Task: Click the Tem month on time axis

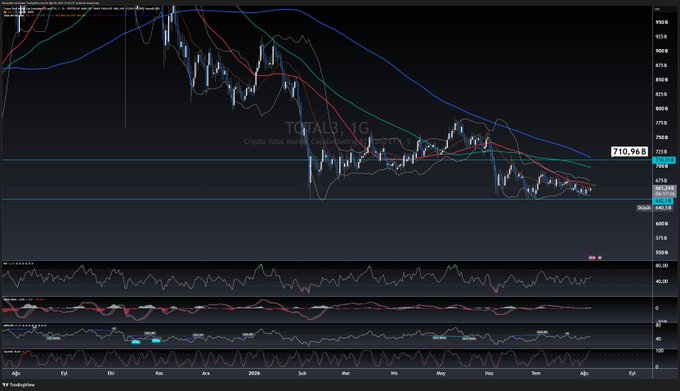Action: tap(536, 373)
